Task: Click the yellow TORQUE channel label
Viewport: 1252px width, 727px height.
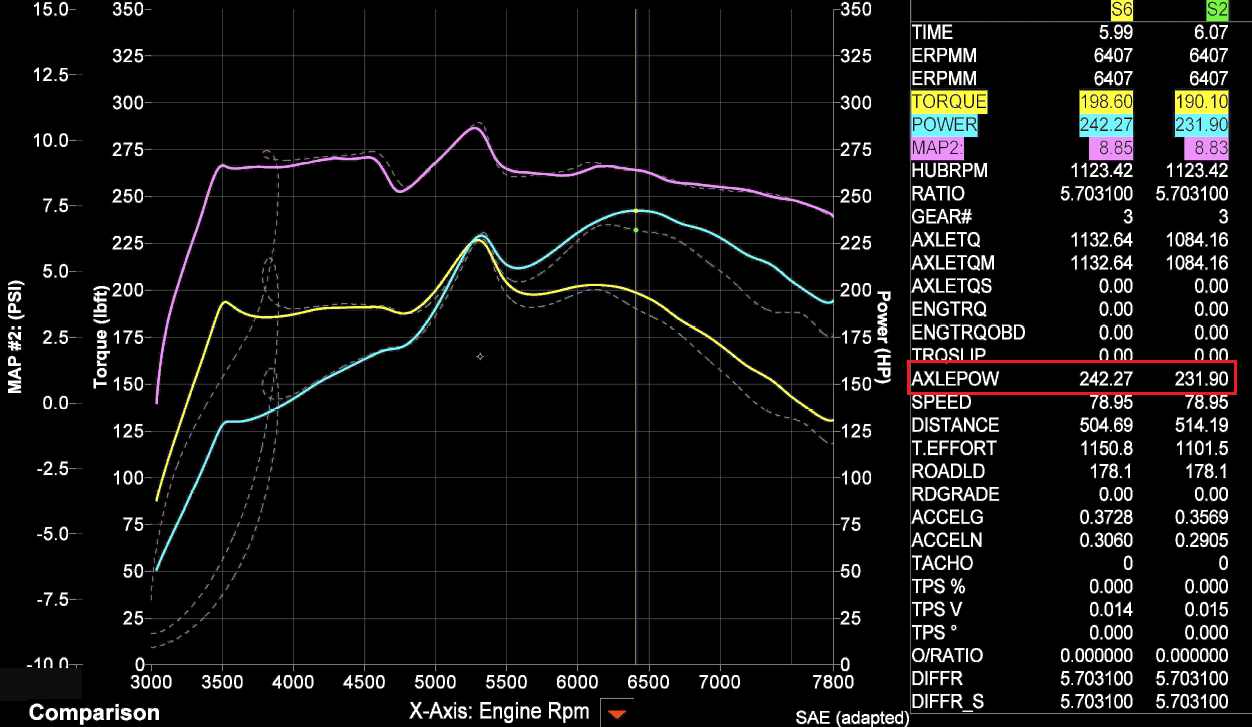Action: click(949, 102)
